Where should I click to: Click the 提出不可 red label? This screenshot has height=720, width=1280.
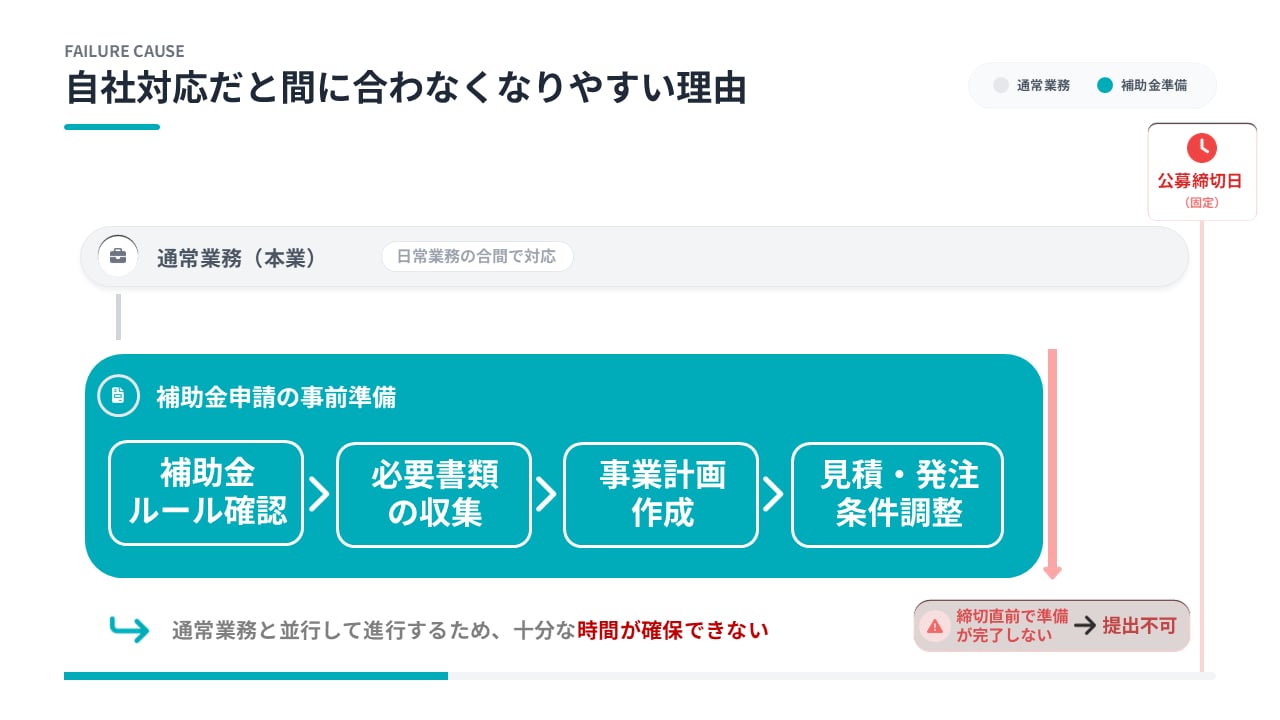point(1139,626)
